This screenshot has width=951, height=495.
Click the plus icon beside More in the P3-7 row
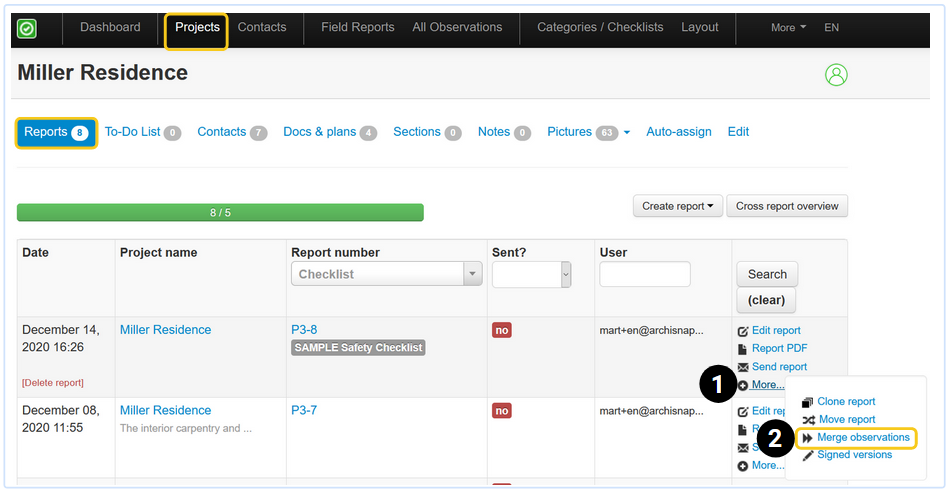(x=743, y=466)
